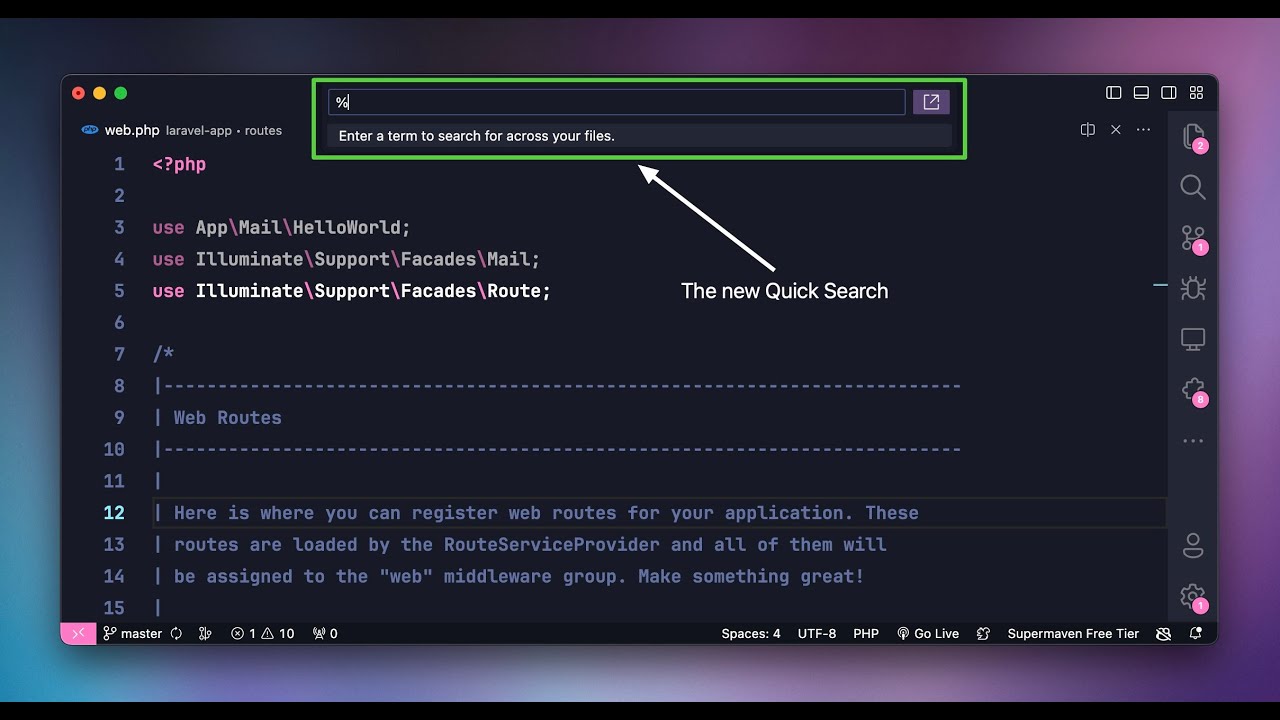Change PHP language mode in status bar
The width and height of the screenshot is (1280, 720).
tap(866, 634)
